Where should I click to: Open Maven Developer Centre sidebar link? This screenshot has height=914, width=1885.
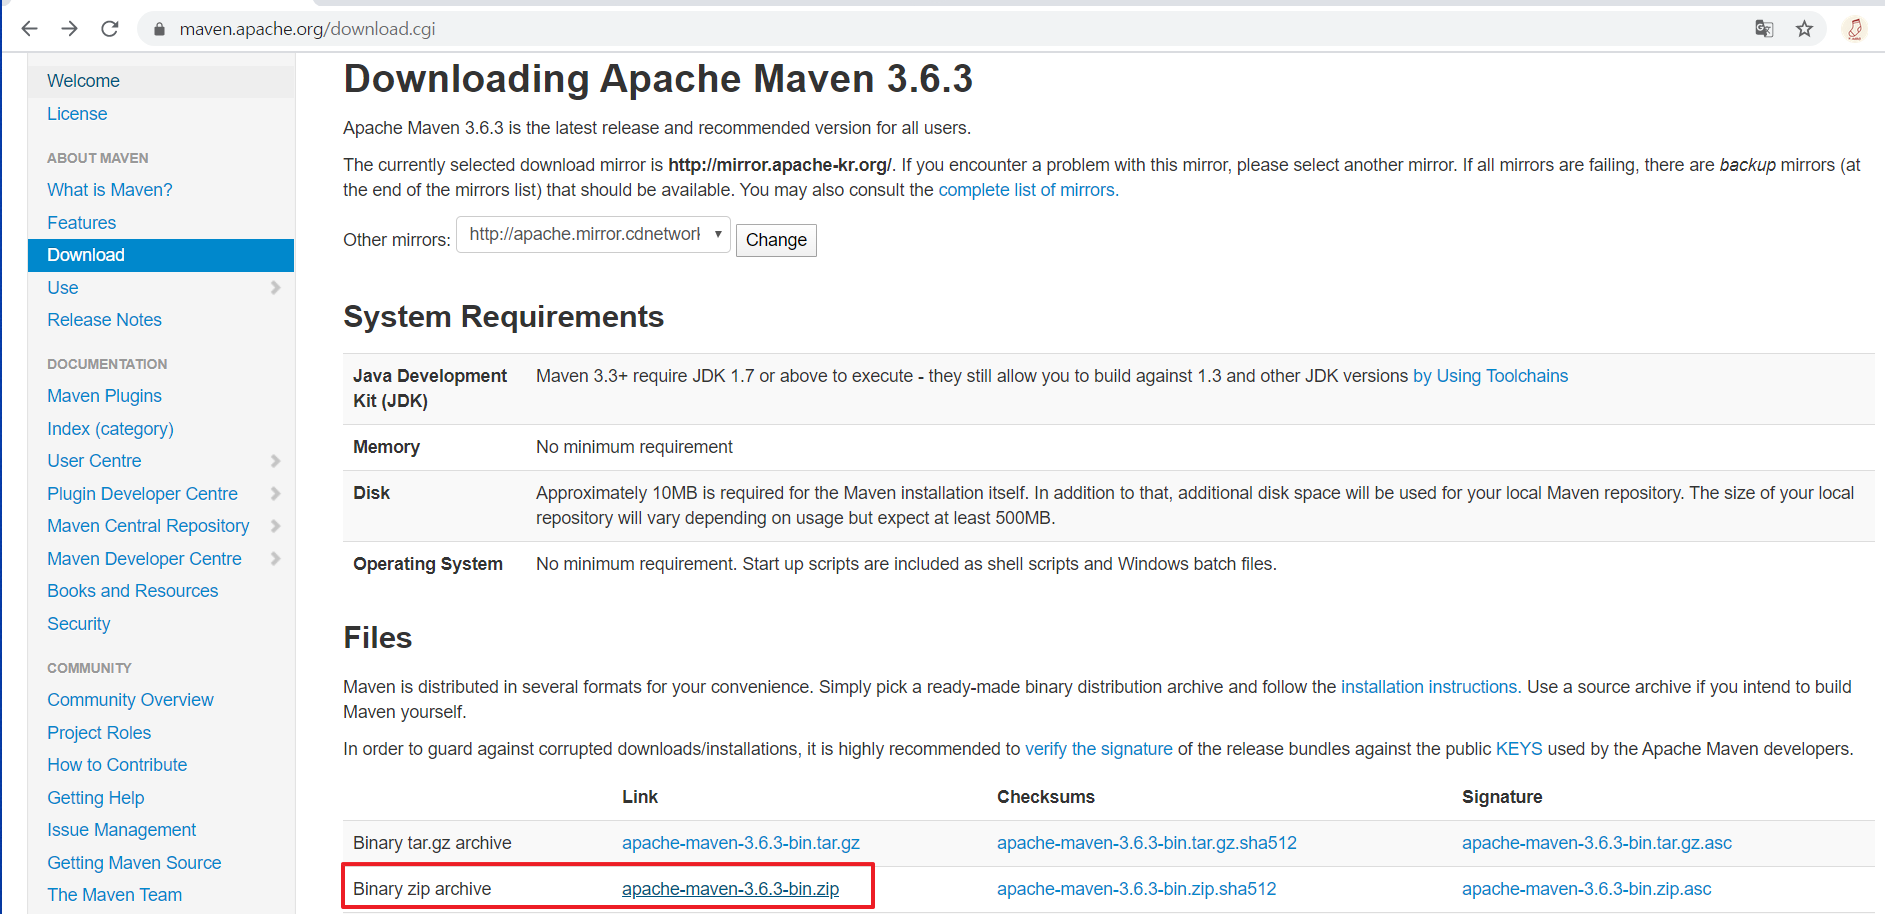tap(144, 559)
